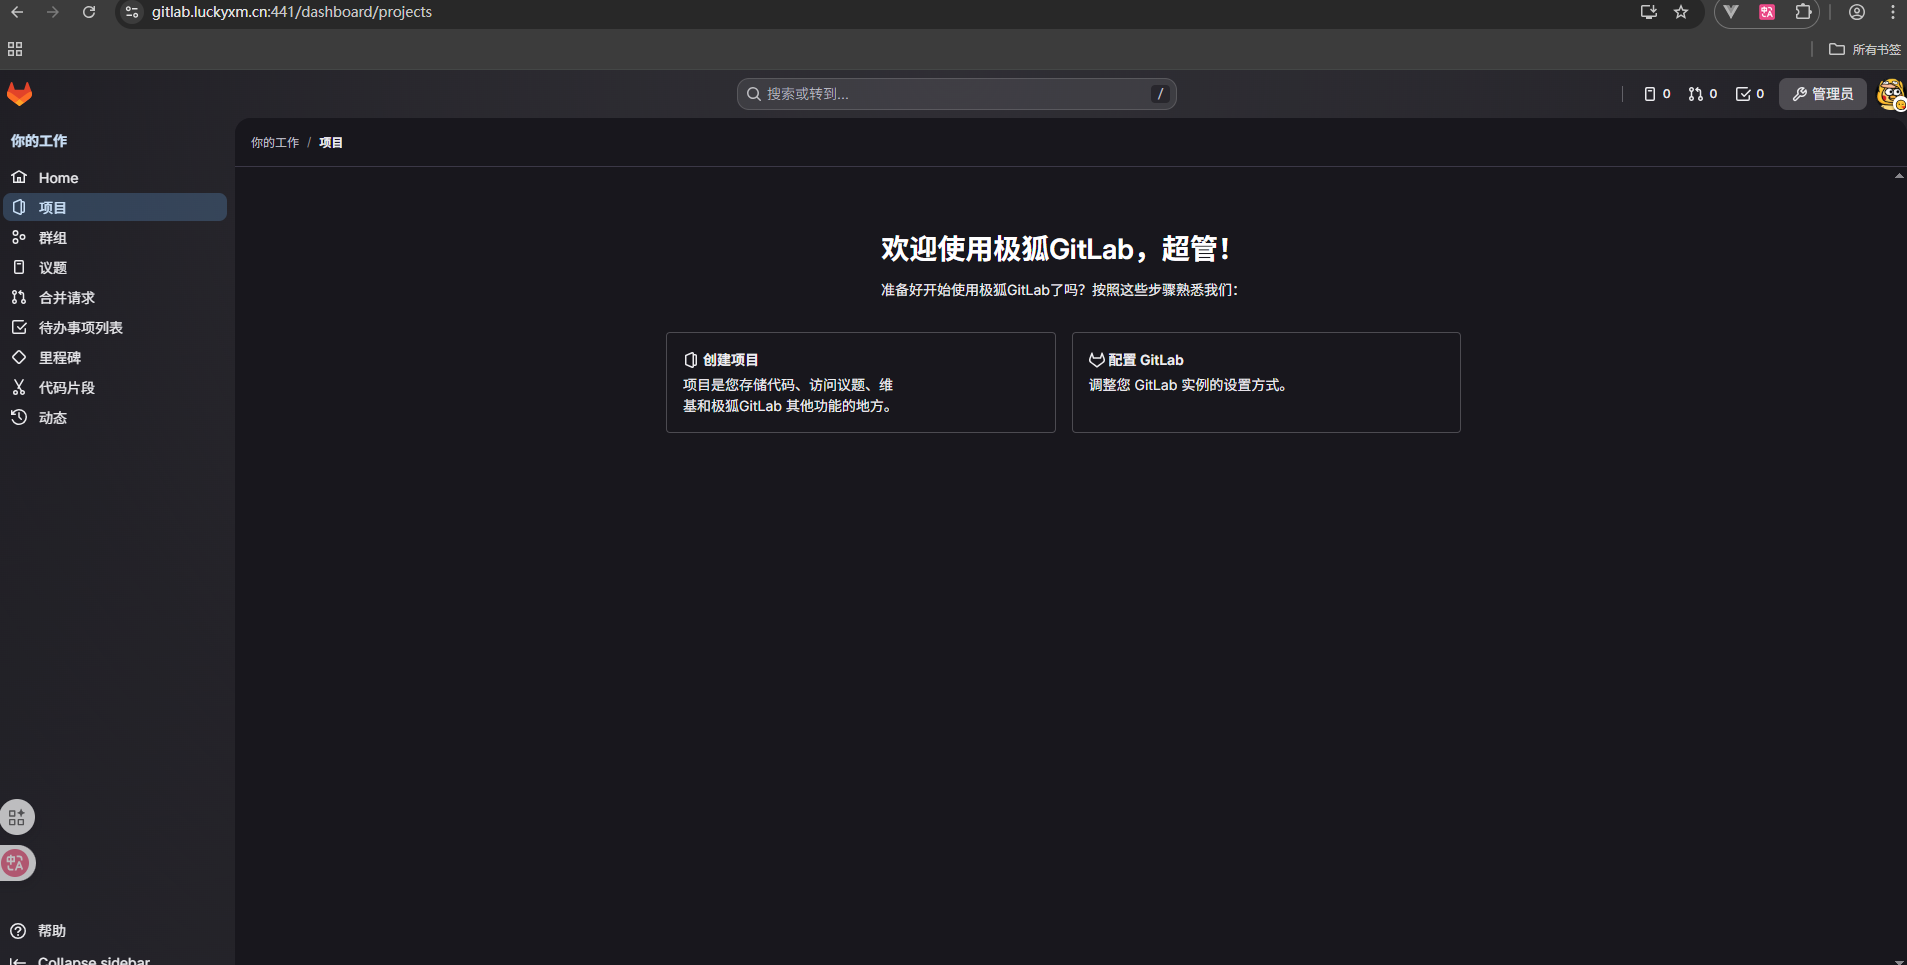Click the browser back arrow
The image size is (1907, 965).
tap(17, 12)
